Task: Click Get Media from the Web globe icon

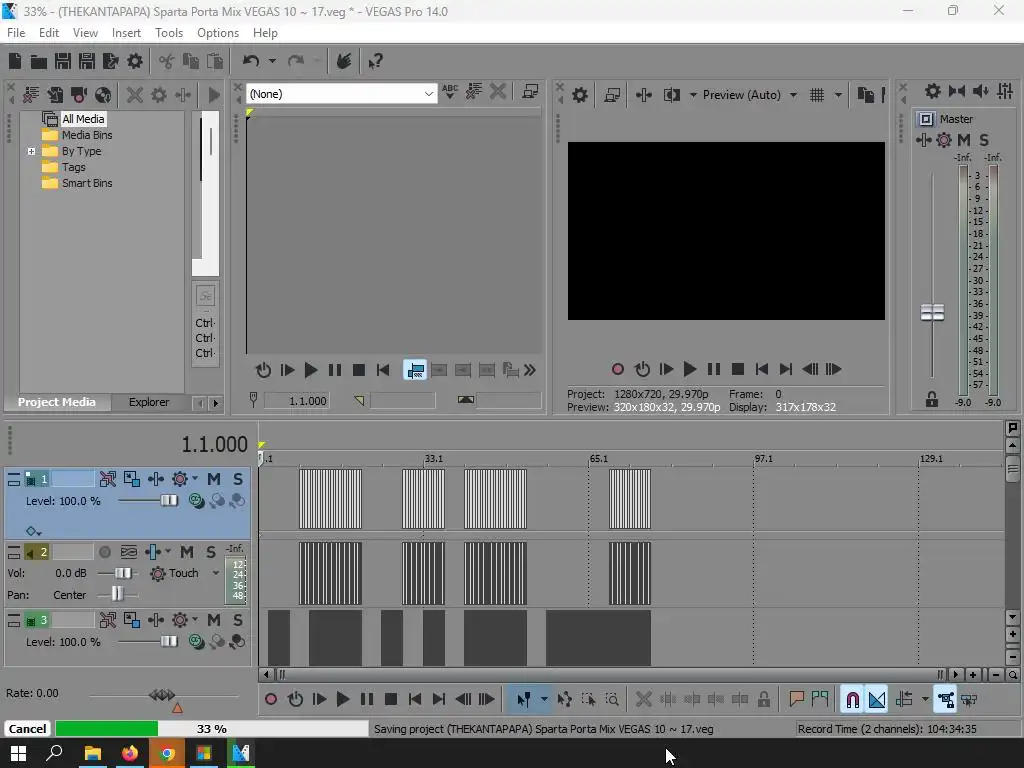Action: 103,95
